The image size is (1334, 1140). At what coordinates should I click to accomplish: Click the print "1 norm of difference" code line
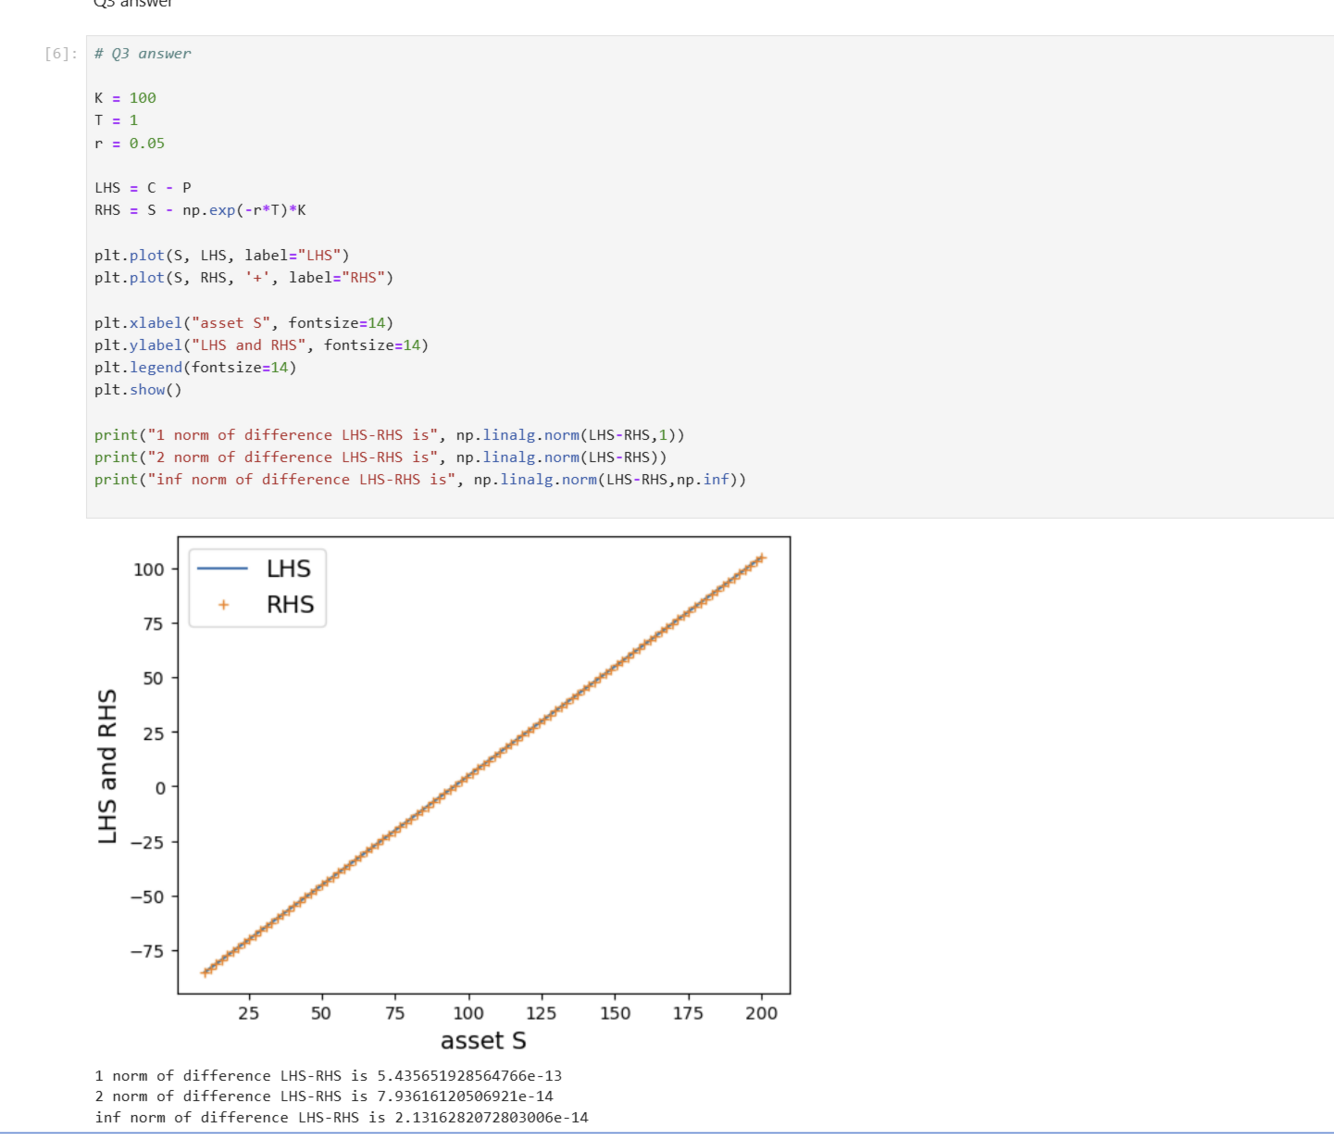coord(390,435)
